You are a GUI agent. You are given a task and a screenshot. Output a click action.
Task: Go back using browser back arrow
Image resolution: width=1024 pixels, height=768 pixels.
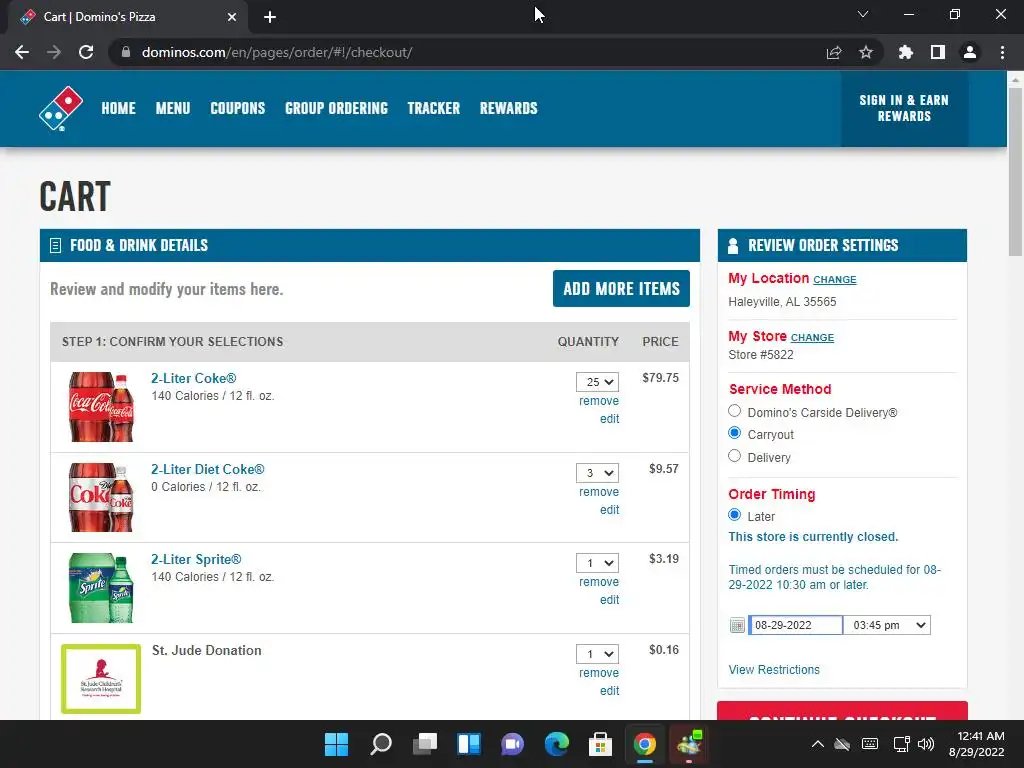click(x=22, y=52)
